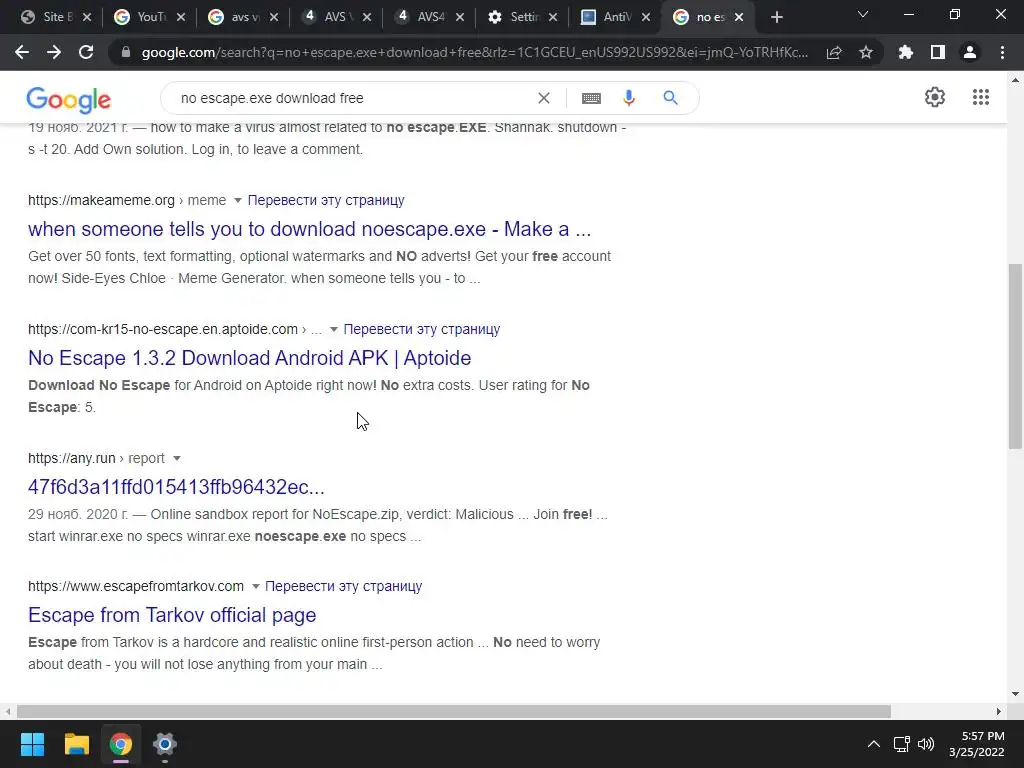Screen dimensions: 1024x768
Task: Switch to the 'avs v' Google tab
Action: [x=234, y=17]
